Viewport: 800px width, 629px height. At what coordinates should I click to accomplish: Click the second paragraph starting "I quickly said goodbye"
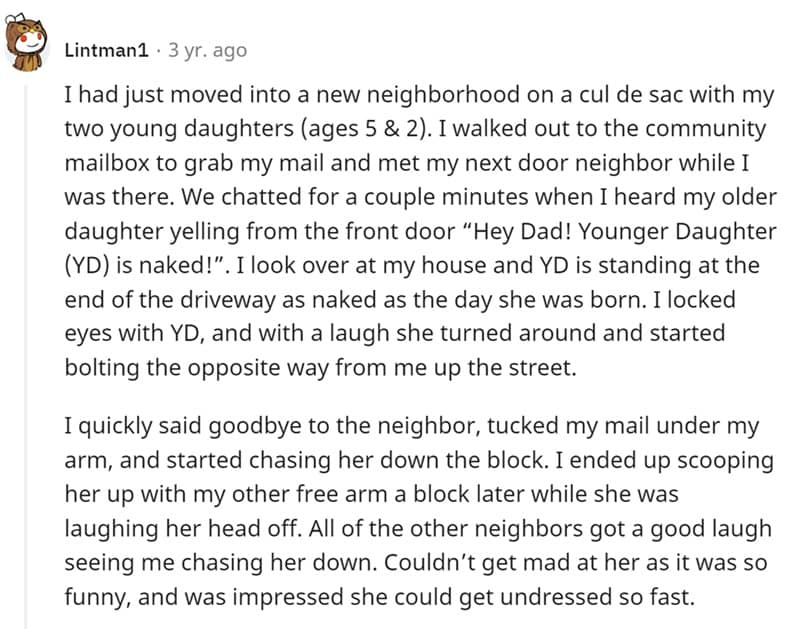click(400, 511)
